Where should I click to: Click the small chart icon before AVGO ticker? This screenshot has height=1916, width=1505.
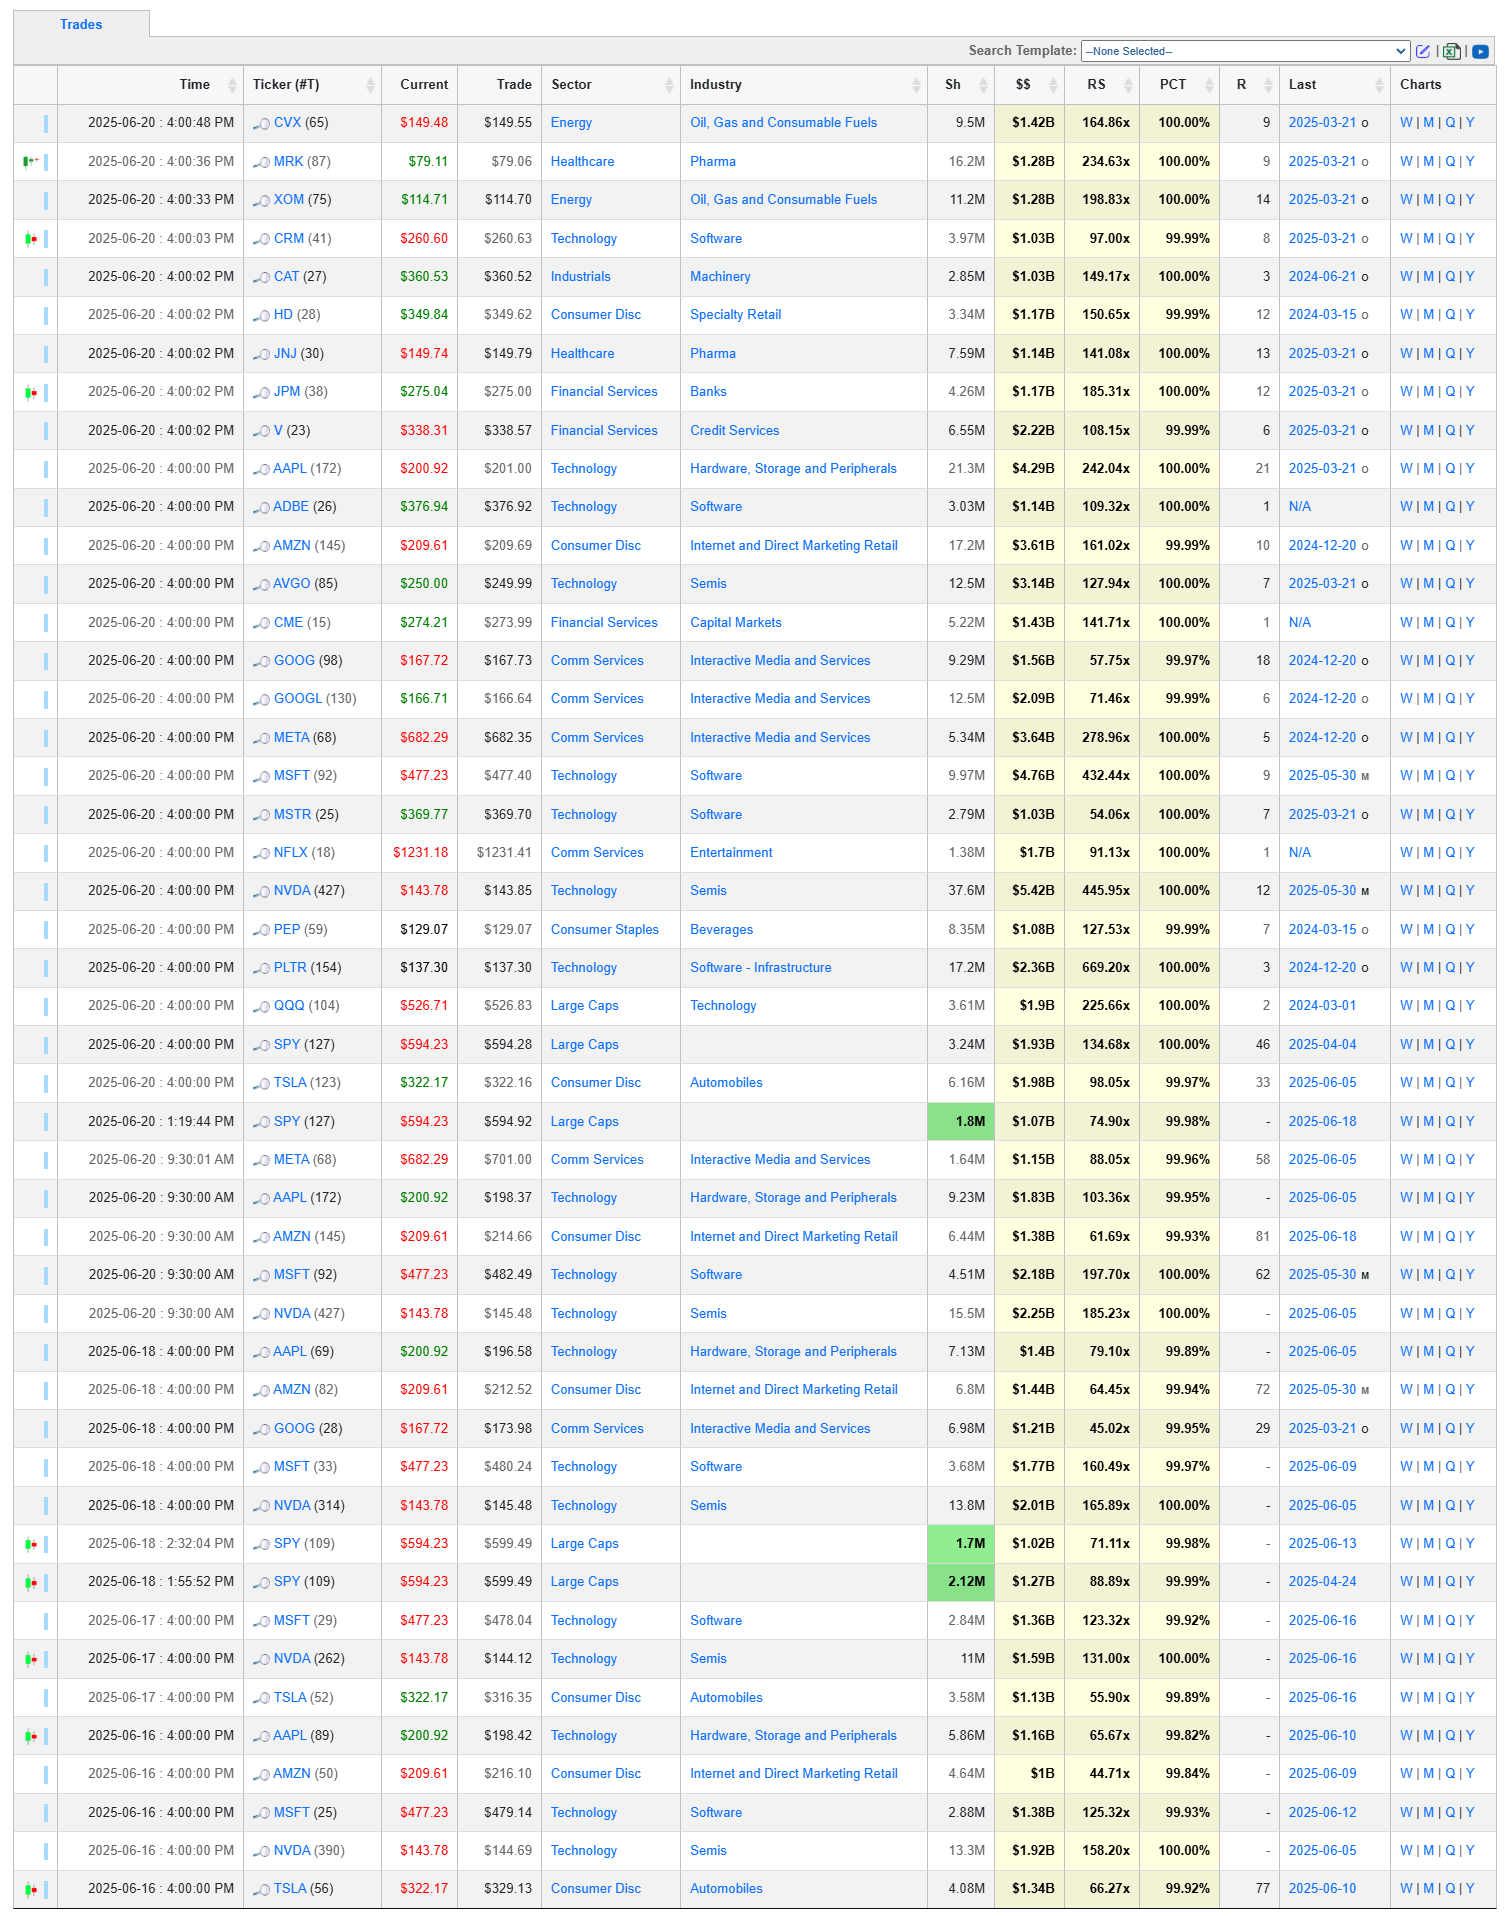pos(261,584)
